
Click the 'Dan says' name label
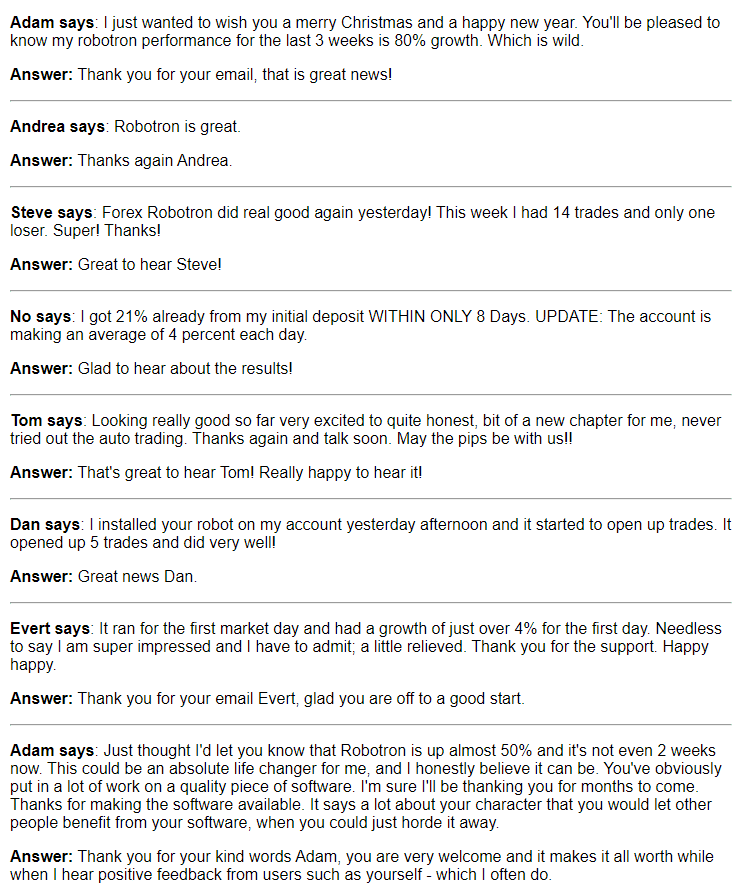tap(45, 525)
